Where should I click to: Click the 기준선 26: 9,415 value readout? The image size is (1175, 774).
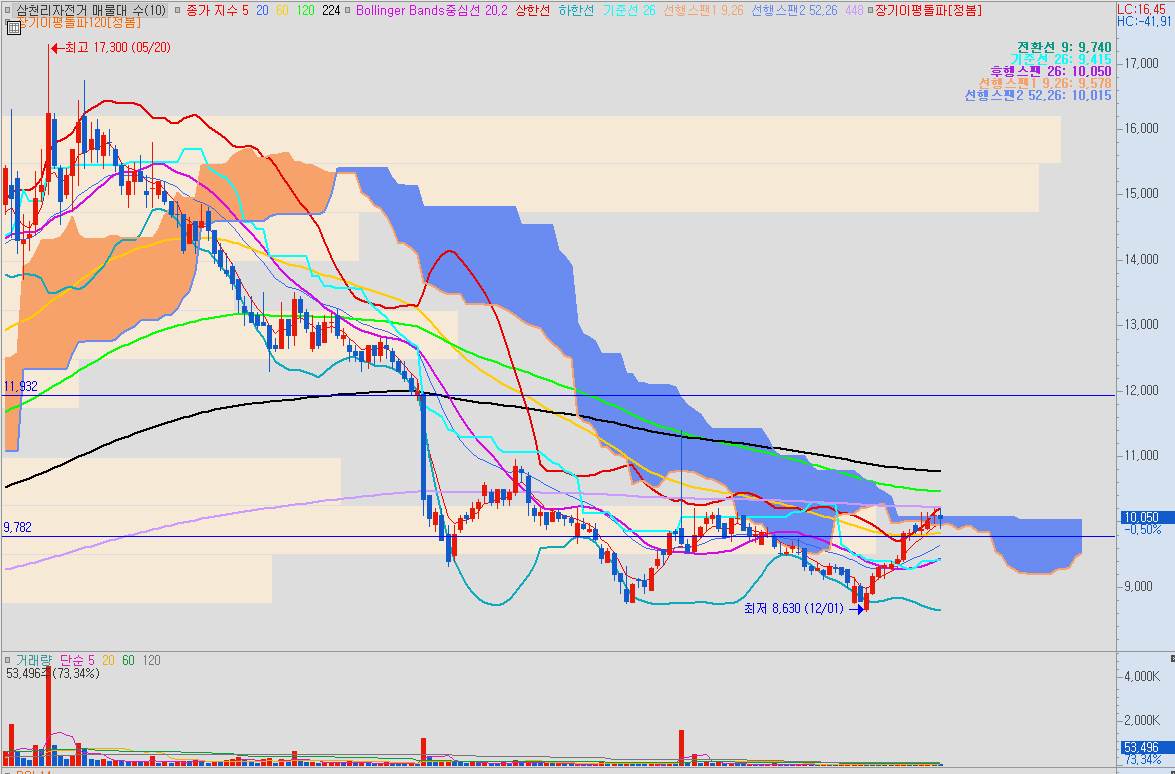coord(1060,59)
